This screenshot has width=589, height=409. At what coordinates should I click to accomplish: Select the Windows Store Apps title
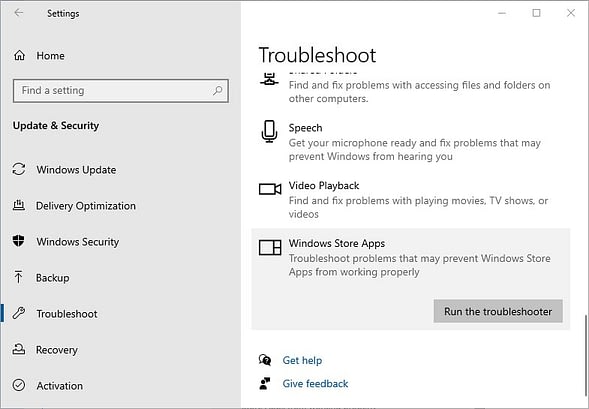(337, 243)
